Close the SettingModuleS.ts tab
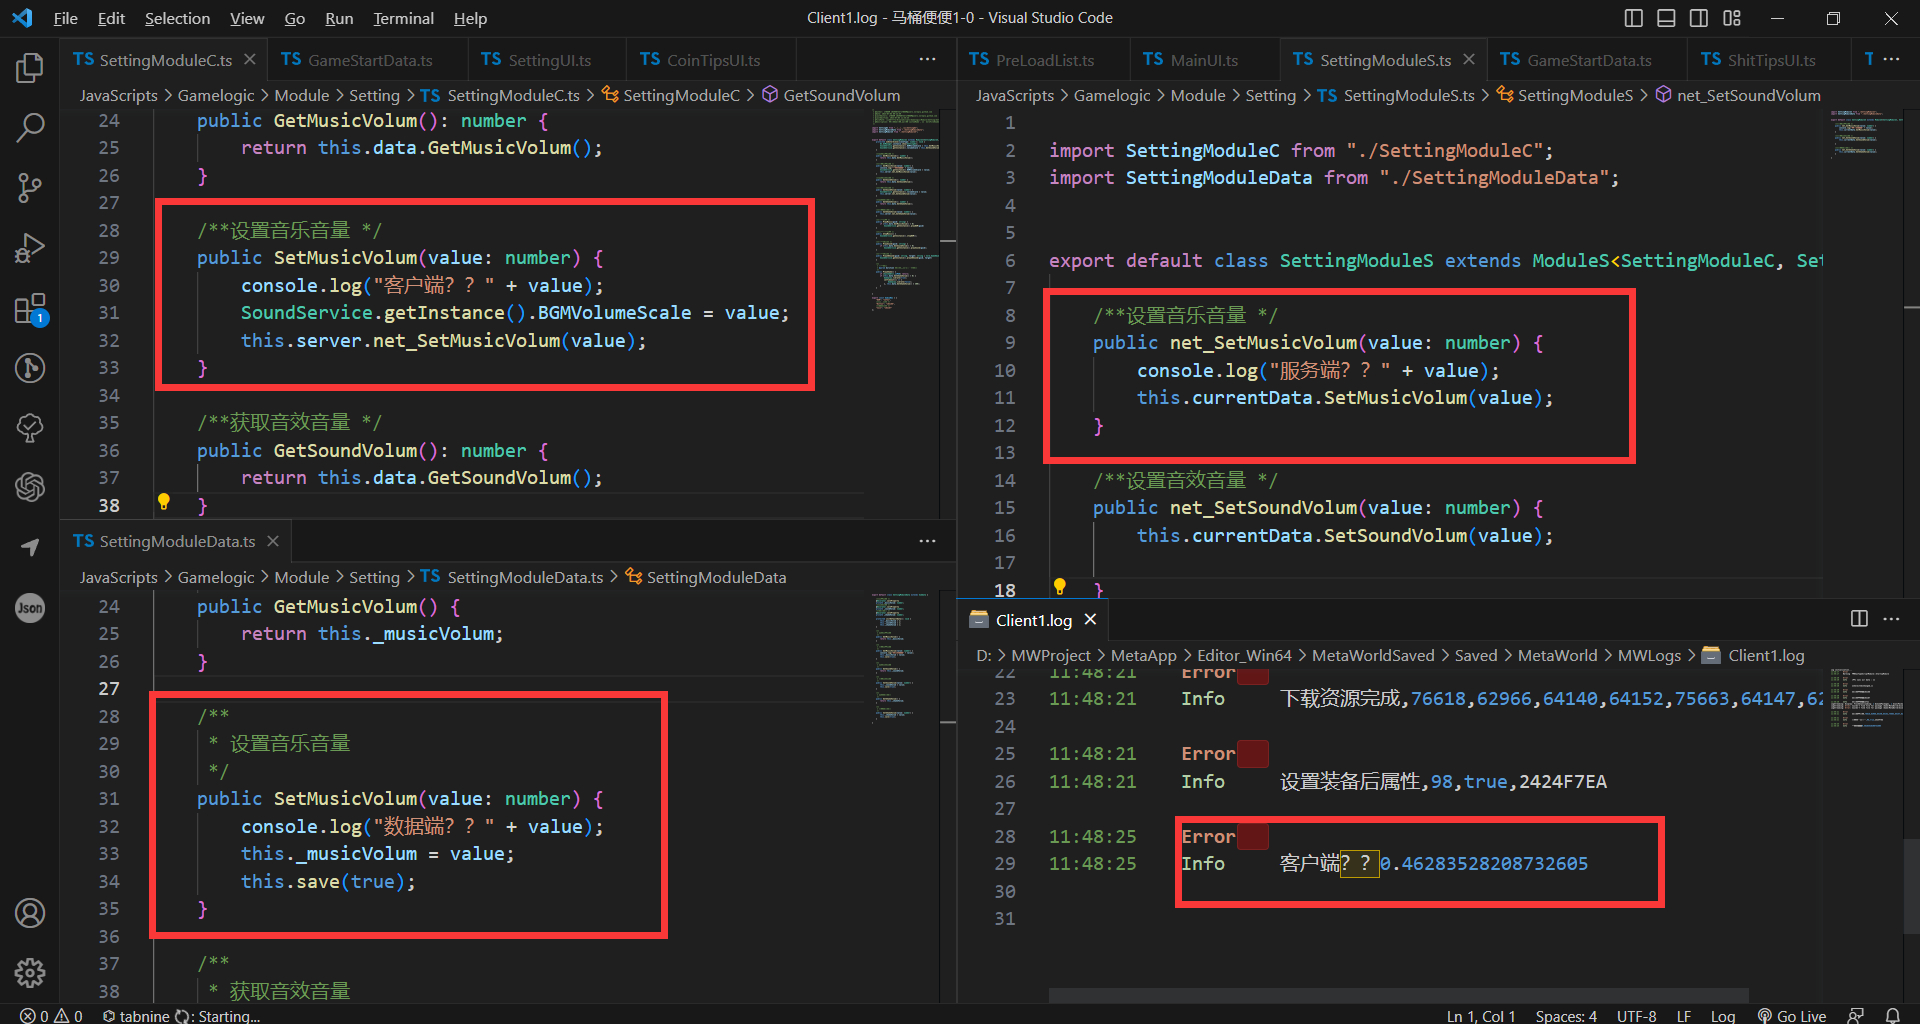The height and width of the screenshot is (1024, 1920). (x=1469, y=60)
